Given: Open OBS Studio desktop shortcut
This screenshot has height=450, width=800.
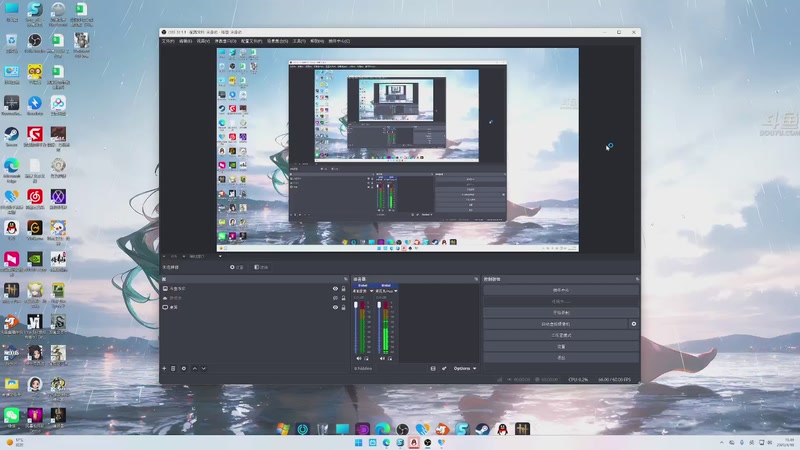Looking at the screenshot, I should [35, 42].
